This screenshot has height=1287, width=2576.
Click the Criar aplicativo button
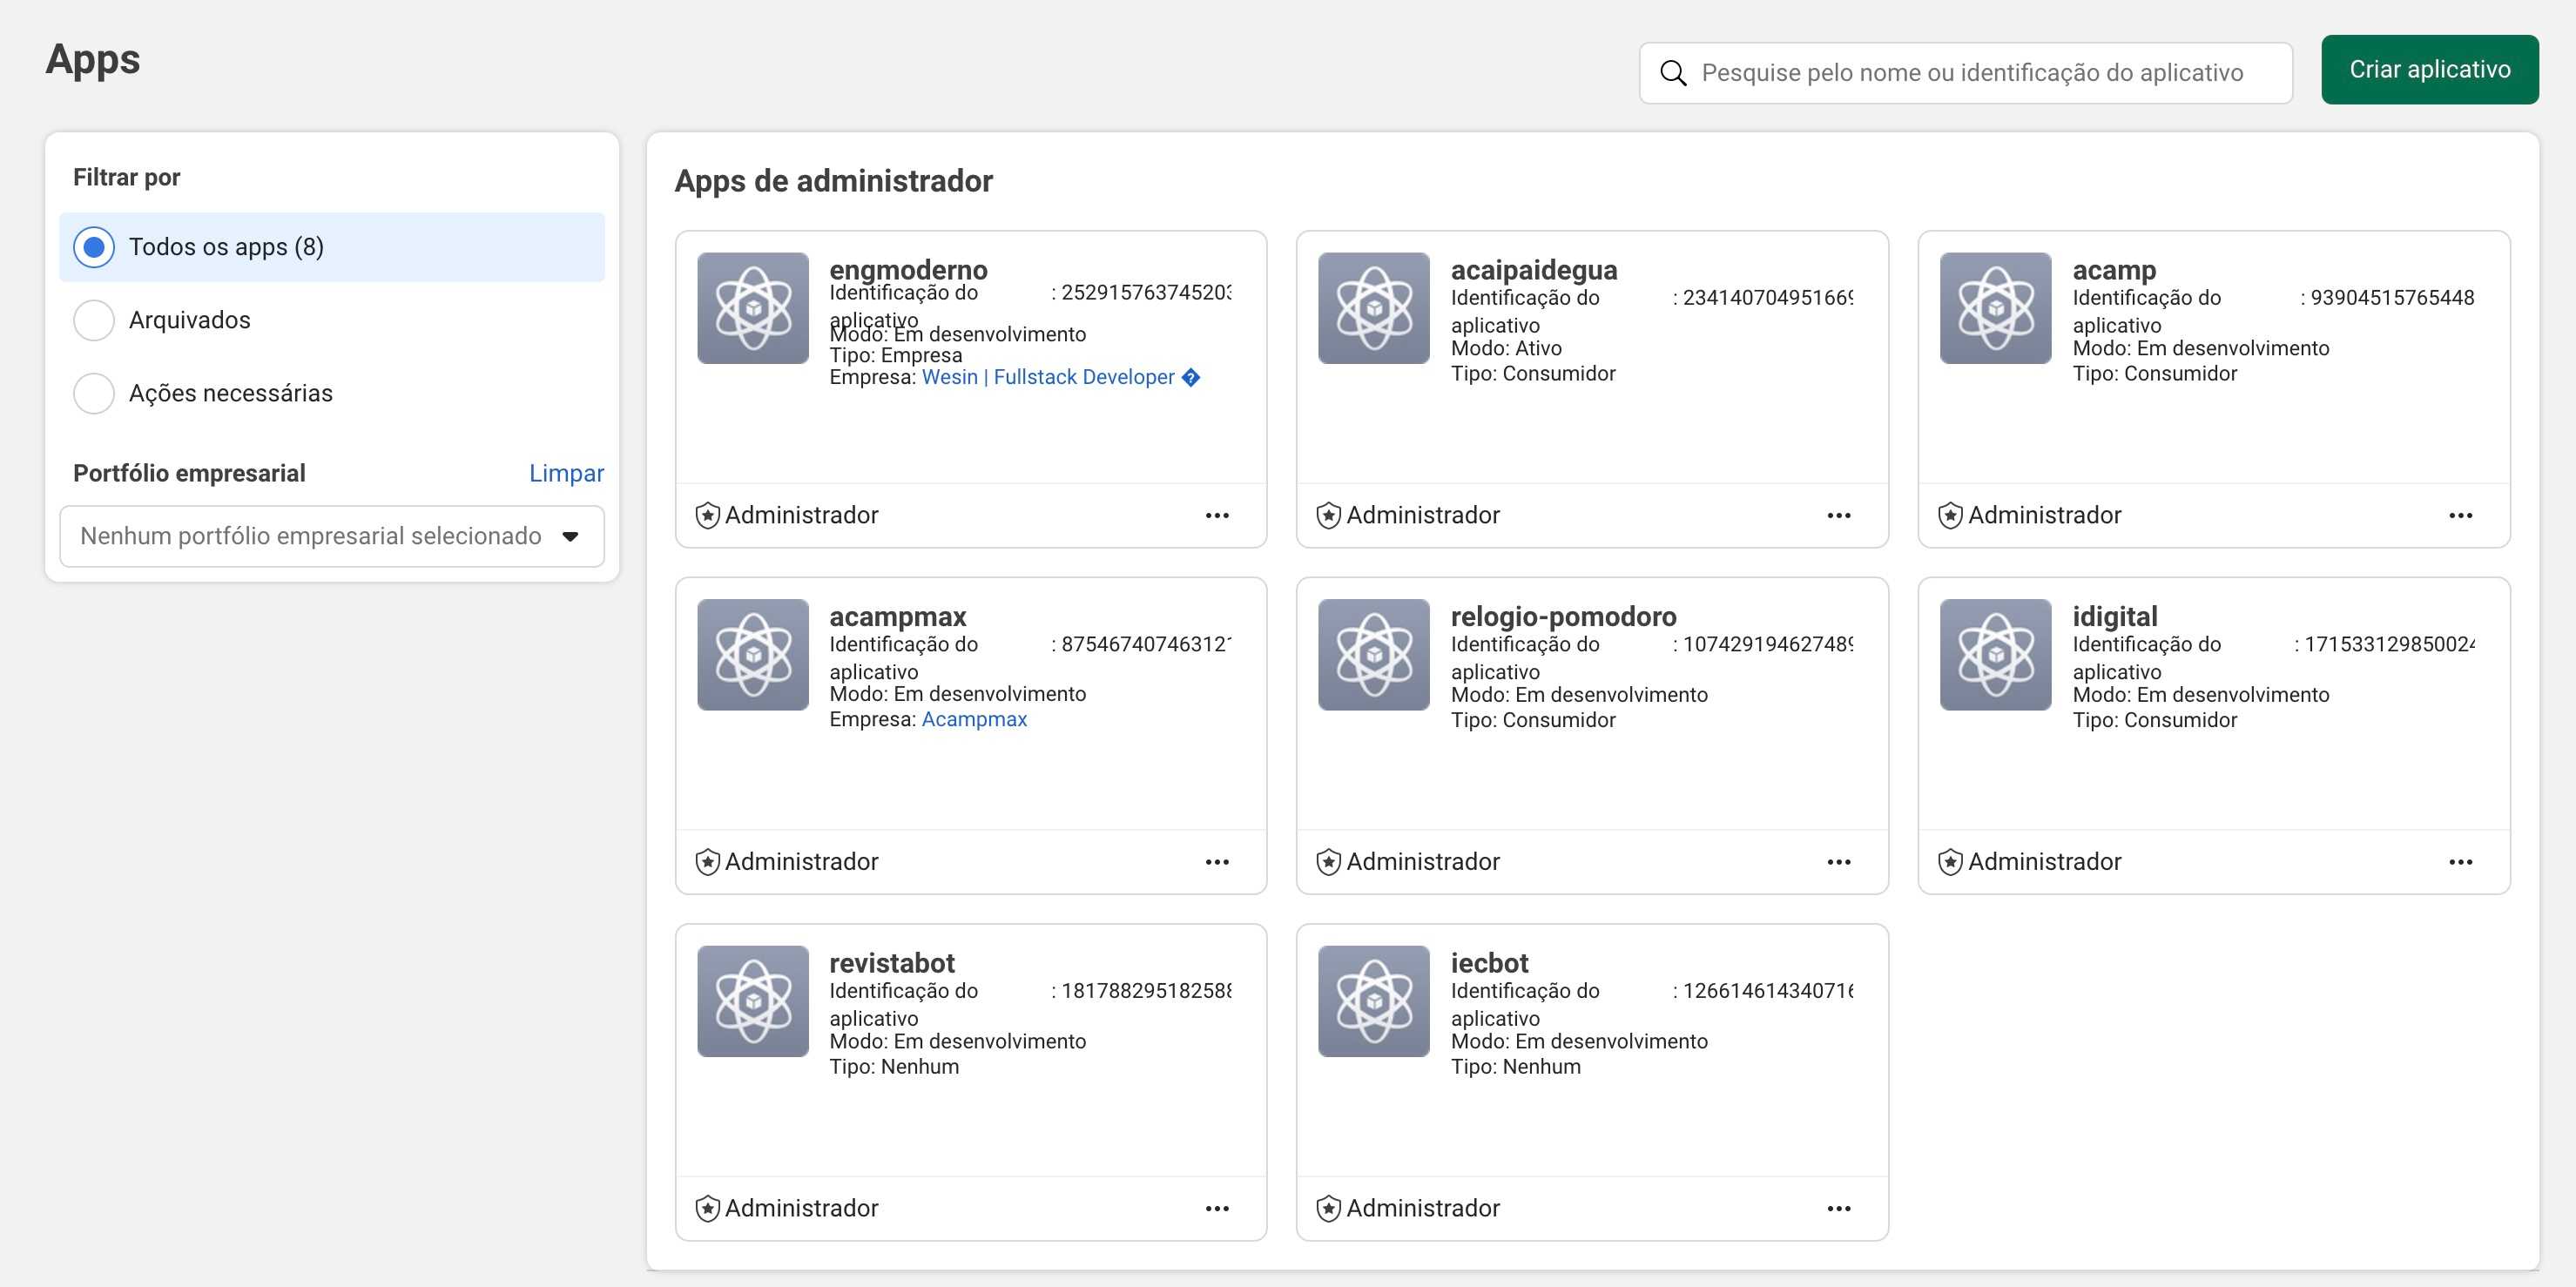(x=2429, y=70)
